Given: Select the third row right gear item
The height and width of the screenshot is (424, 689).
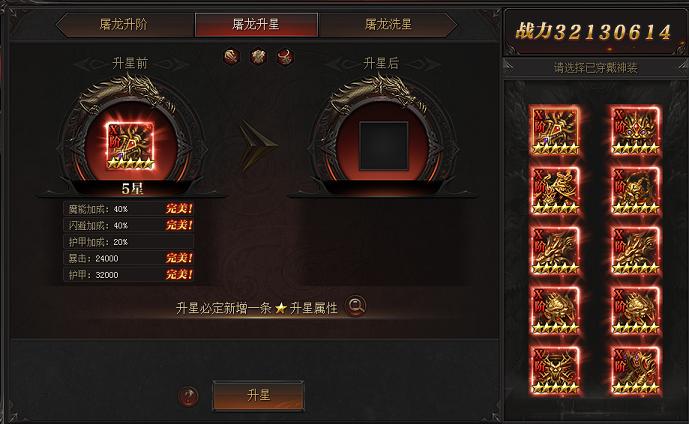Looking at the screenshot, I should 635,251.
